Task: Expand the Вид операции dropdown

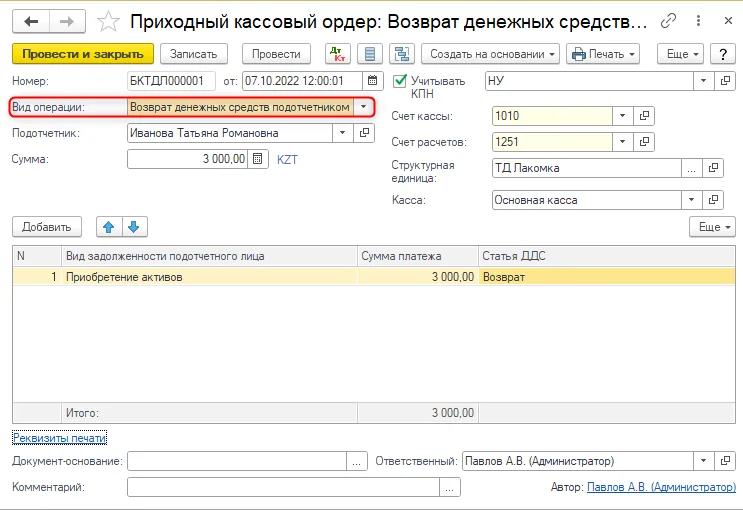Action: click(x=363, y=107)
